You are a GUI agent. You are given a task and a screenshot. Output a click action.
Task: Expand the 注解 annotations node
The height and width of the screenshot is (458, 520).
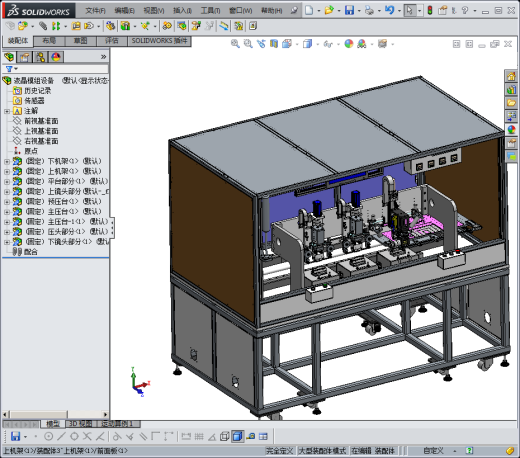pos(7,111)
